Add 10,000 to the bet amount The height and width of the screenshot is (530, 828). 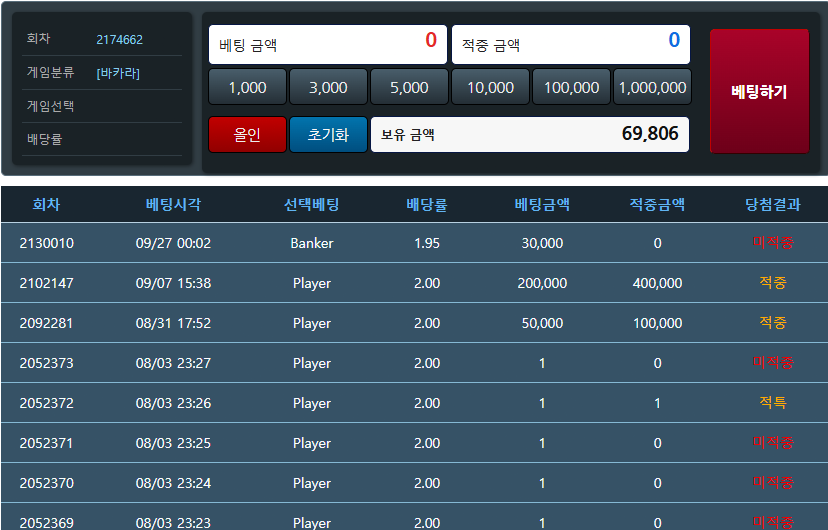[491, 87]
